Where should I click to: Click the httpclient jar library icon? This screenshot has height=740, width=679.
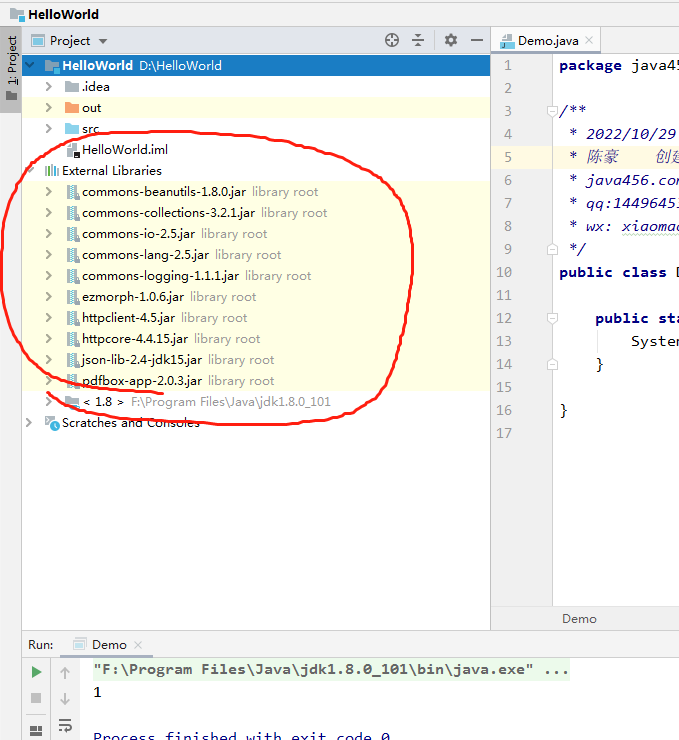click(73, 318)
